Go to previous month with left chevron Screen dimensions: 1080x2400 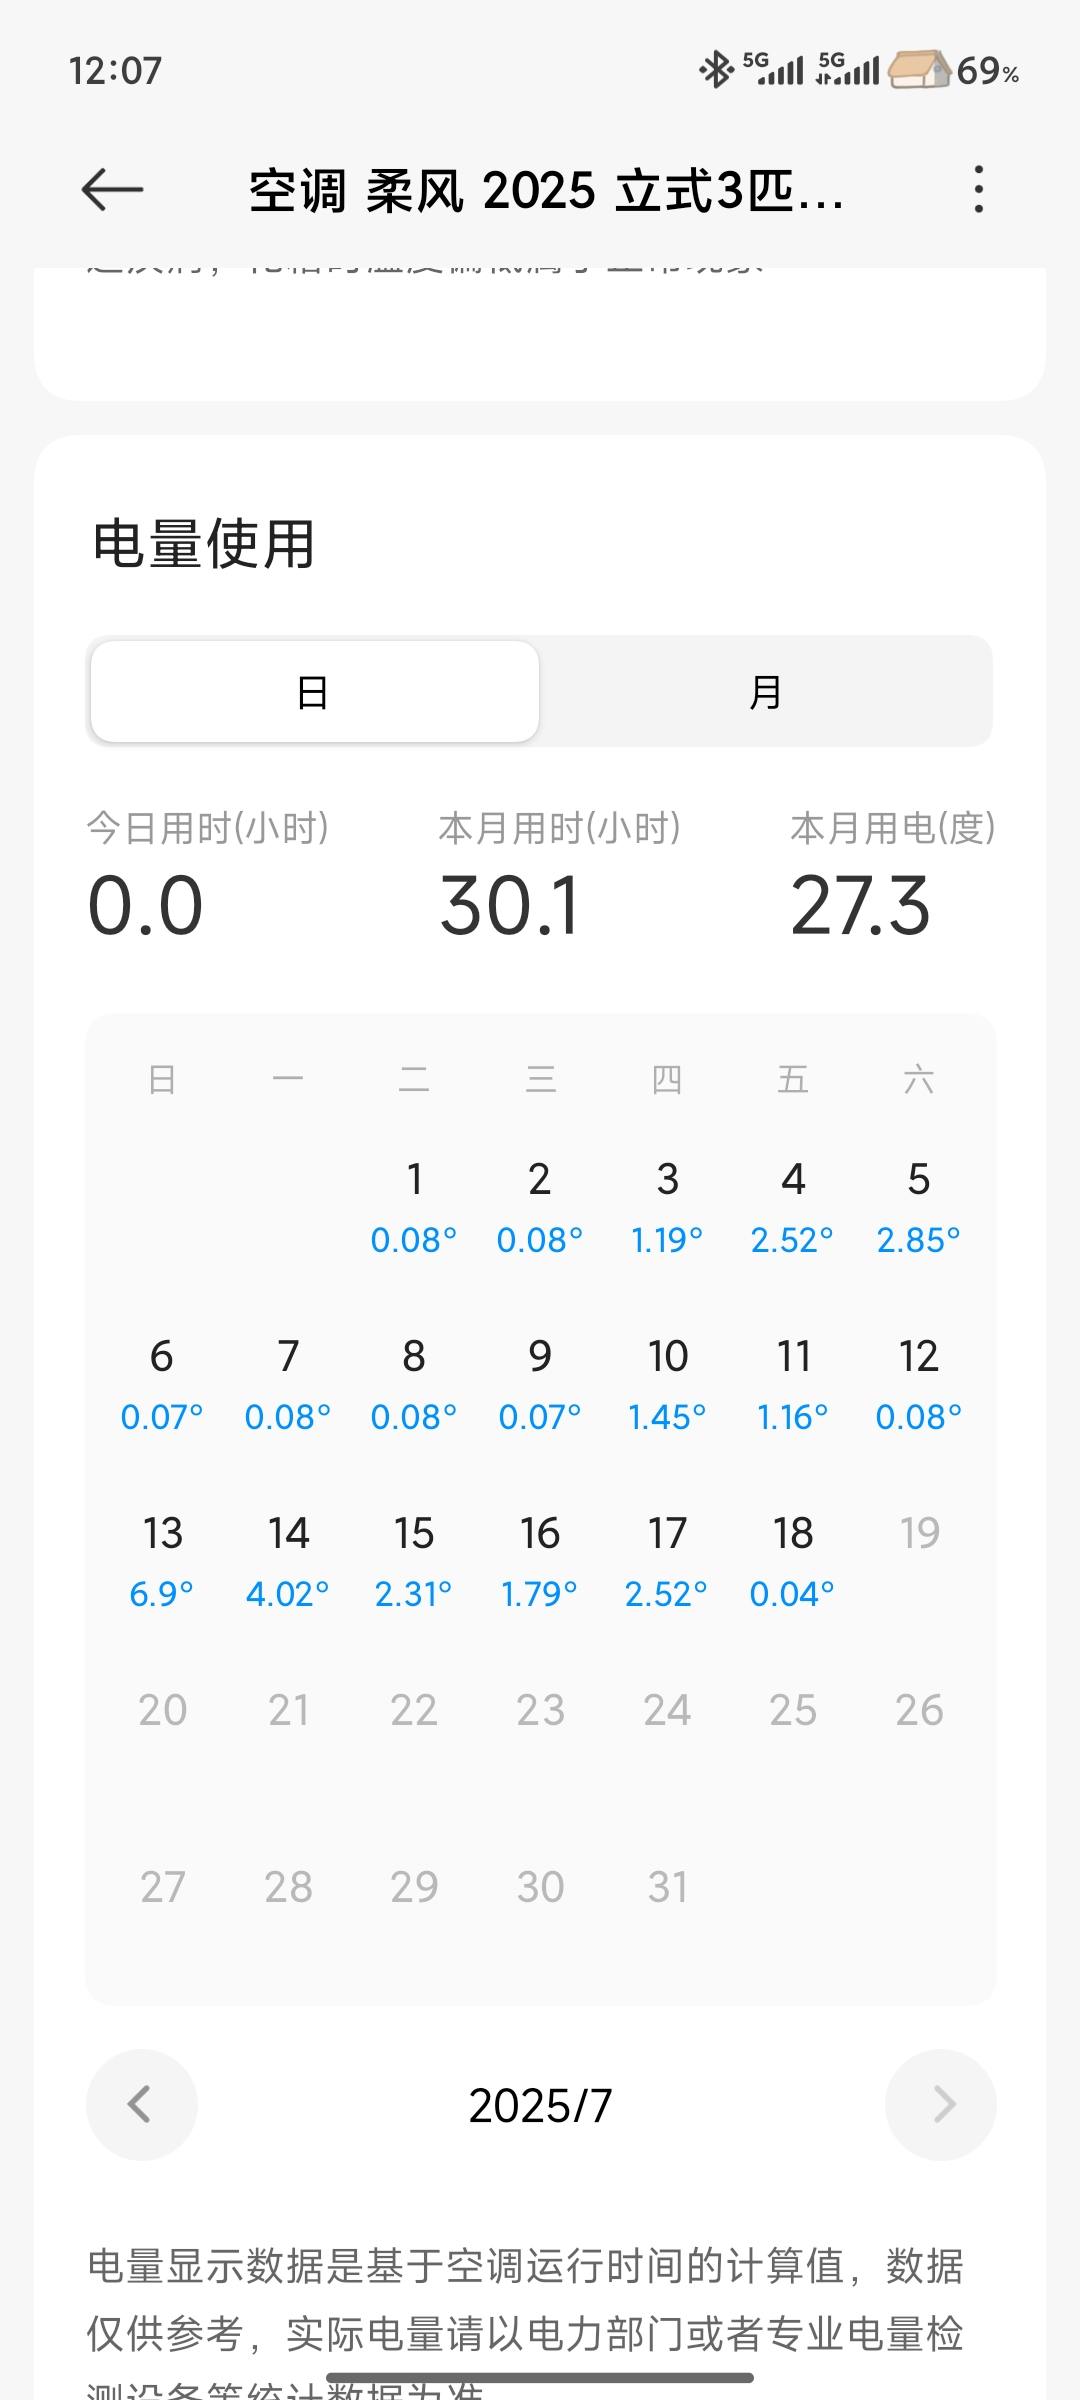(x=141, y=2105)
